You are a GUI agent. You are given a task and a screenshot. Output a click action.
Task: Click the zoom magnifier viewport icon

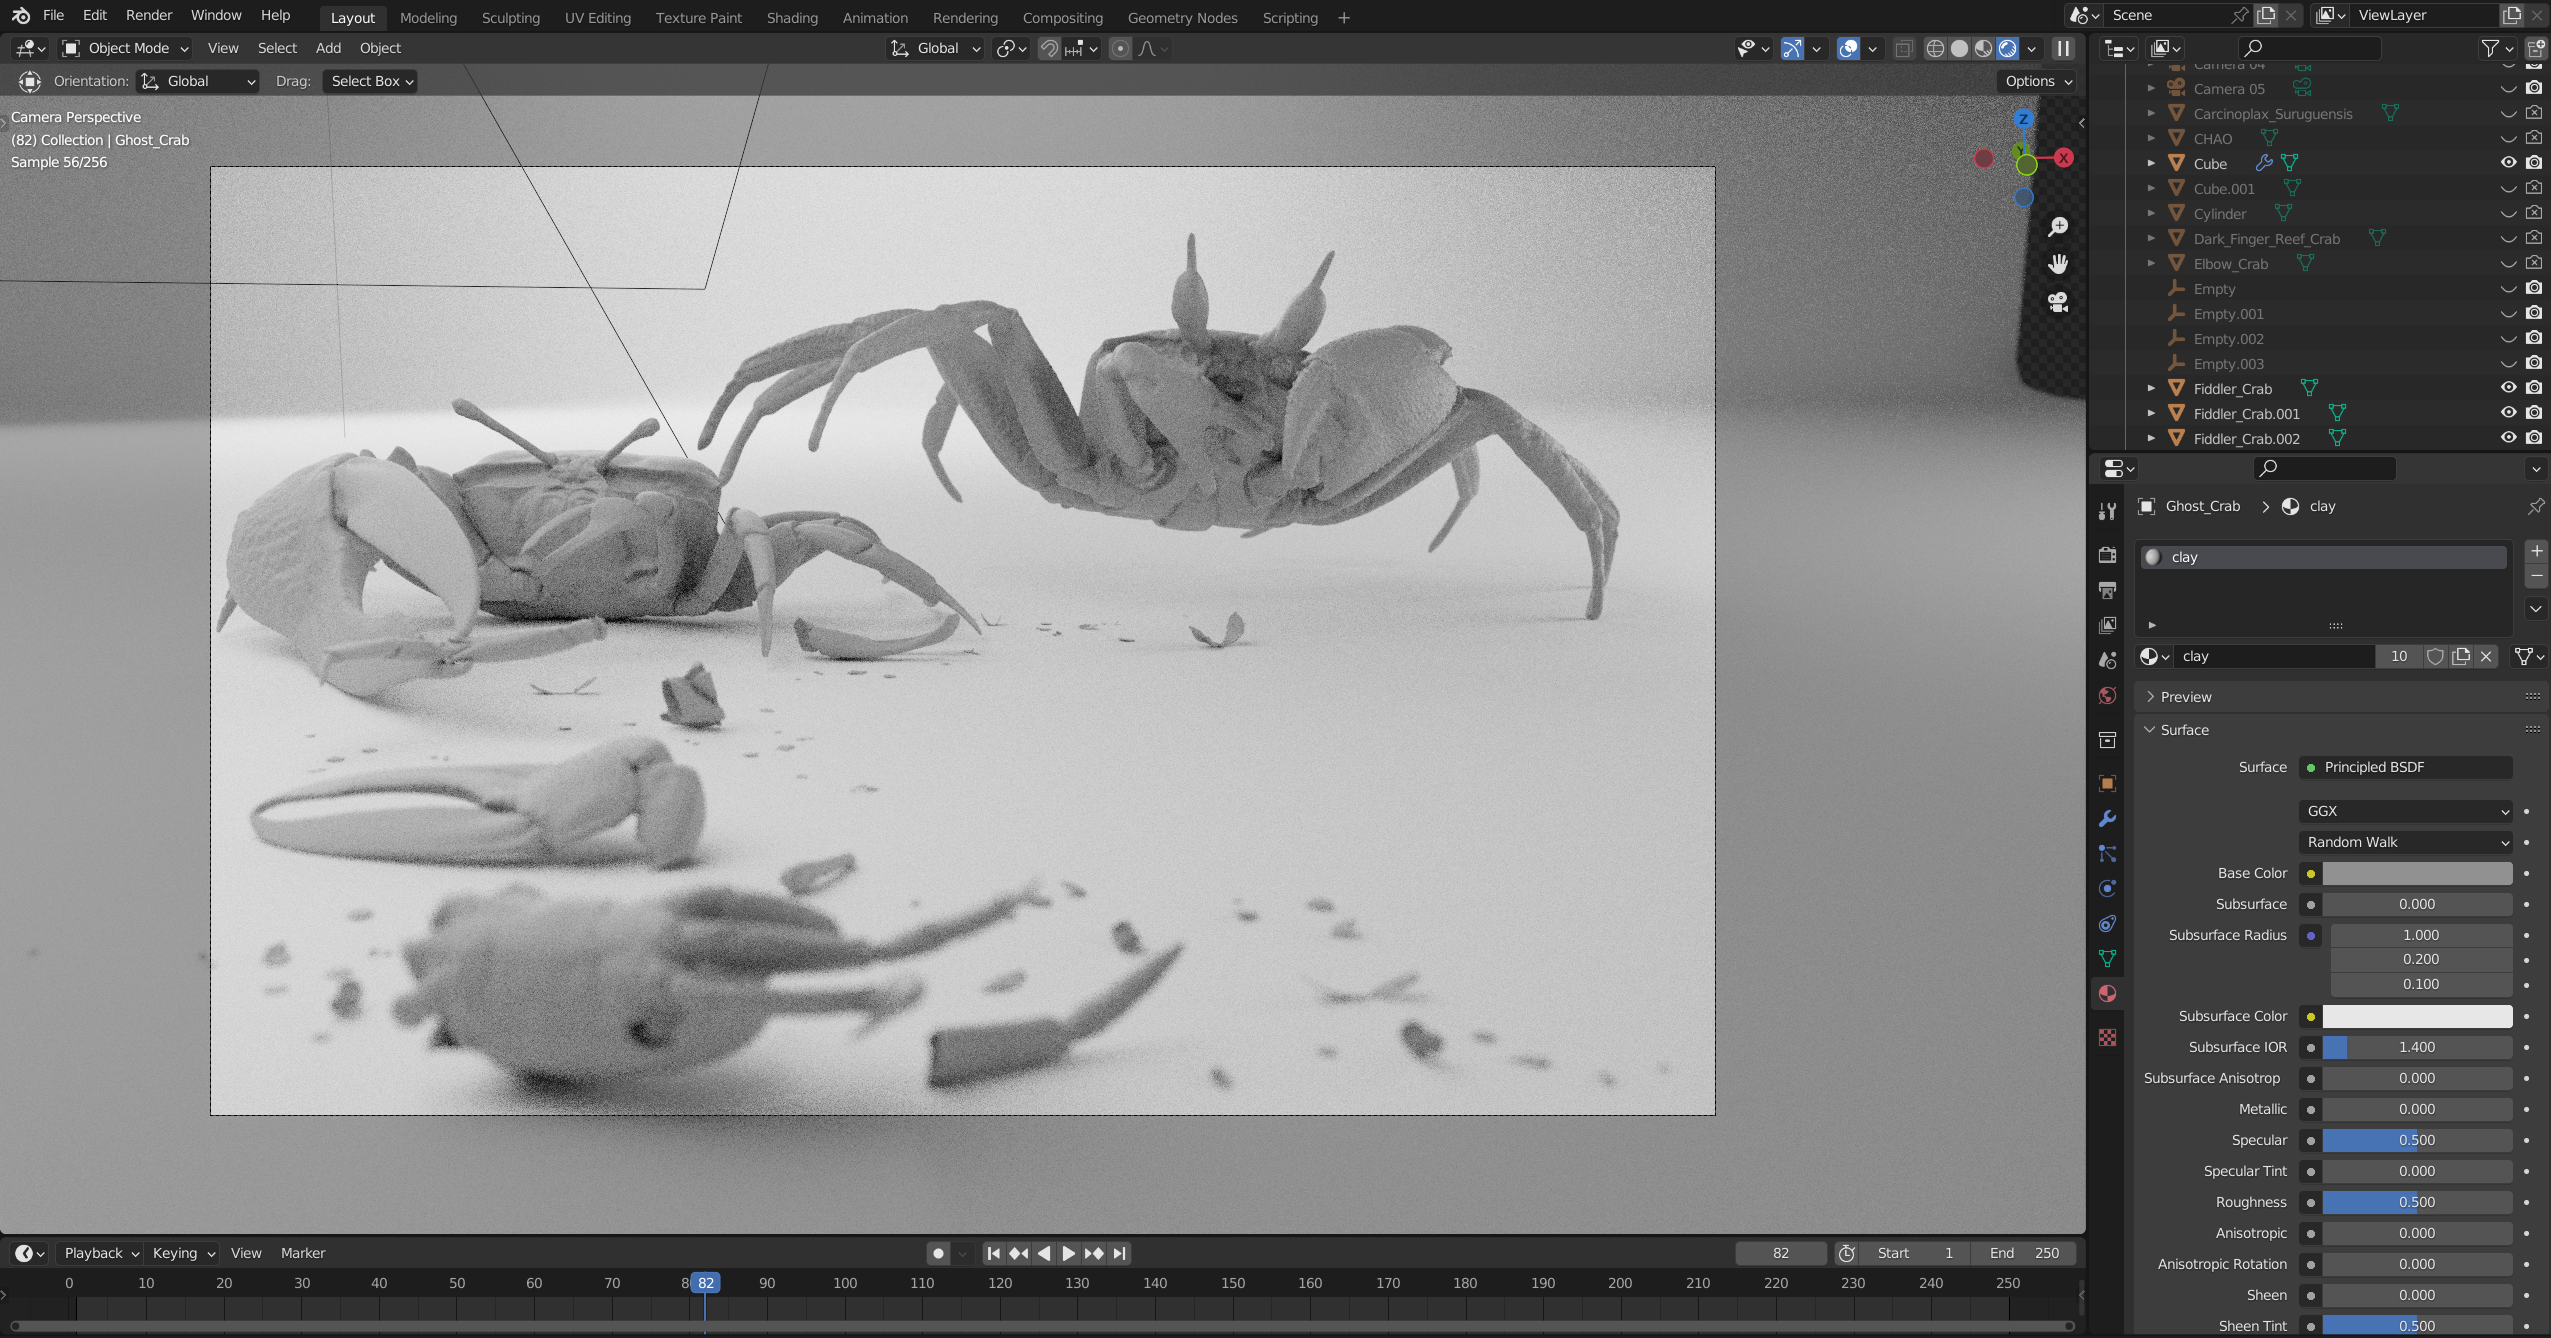tap(2057, 227)
